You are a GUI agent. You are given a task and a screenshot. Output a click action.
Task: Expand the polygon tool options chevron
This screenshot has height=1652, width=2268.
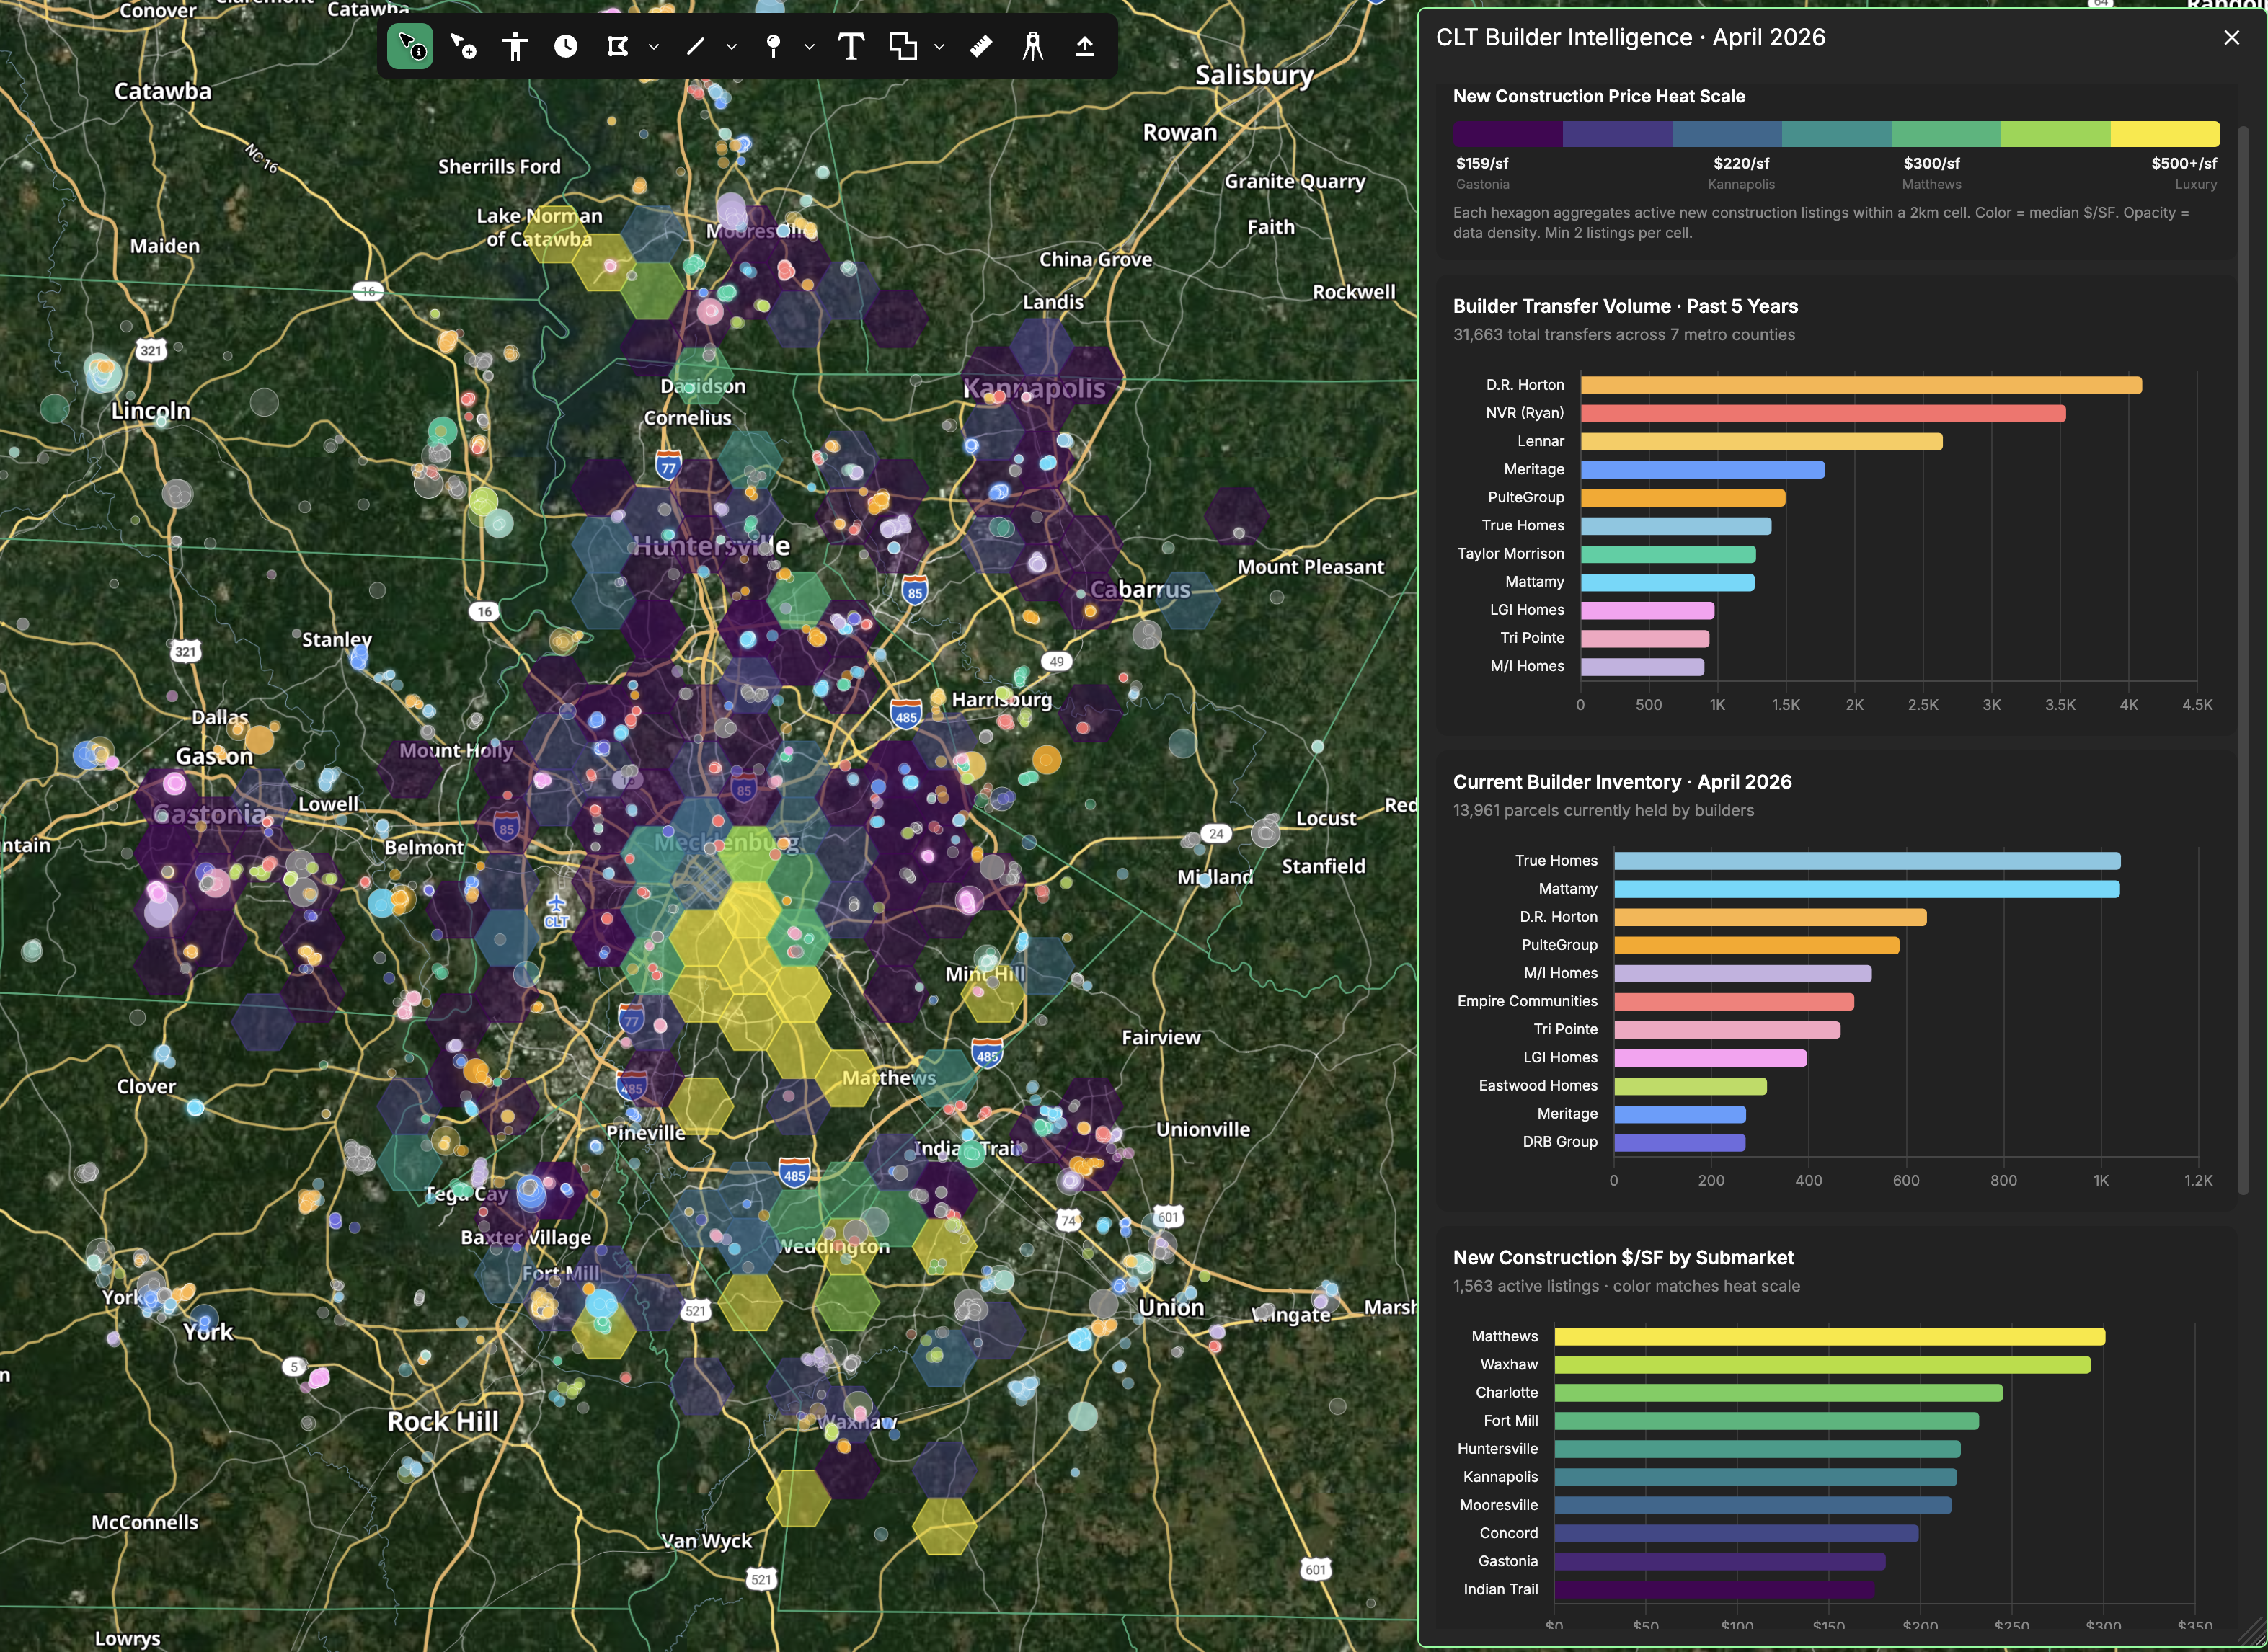point(653,46)
